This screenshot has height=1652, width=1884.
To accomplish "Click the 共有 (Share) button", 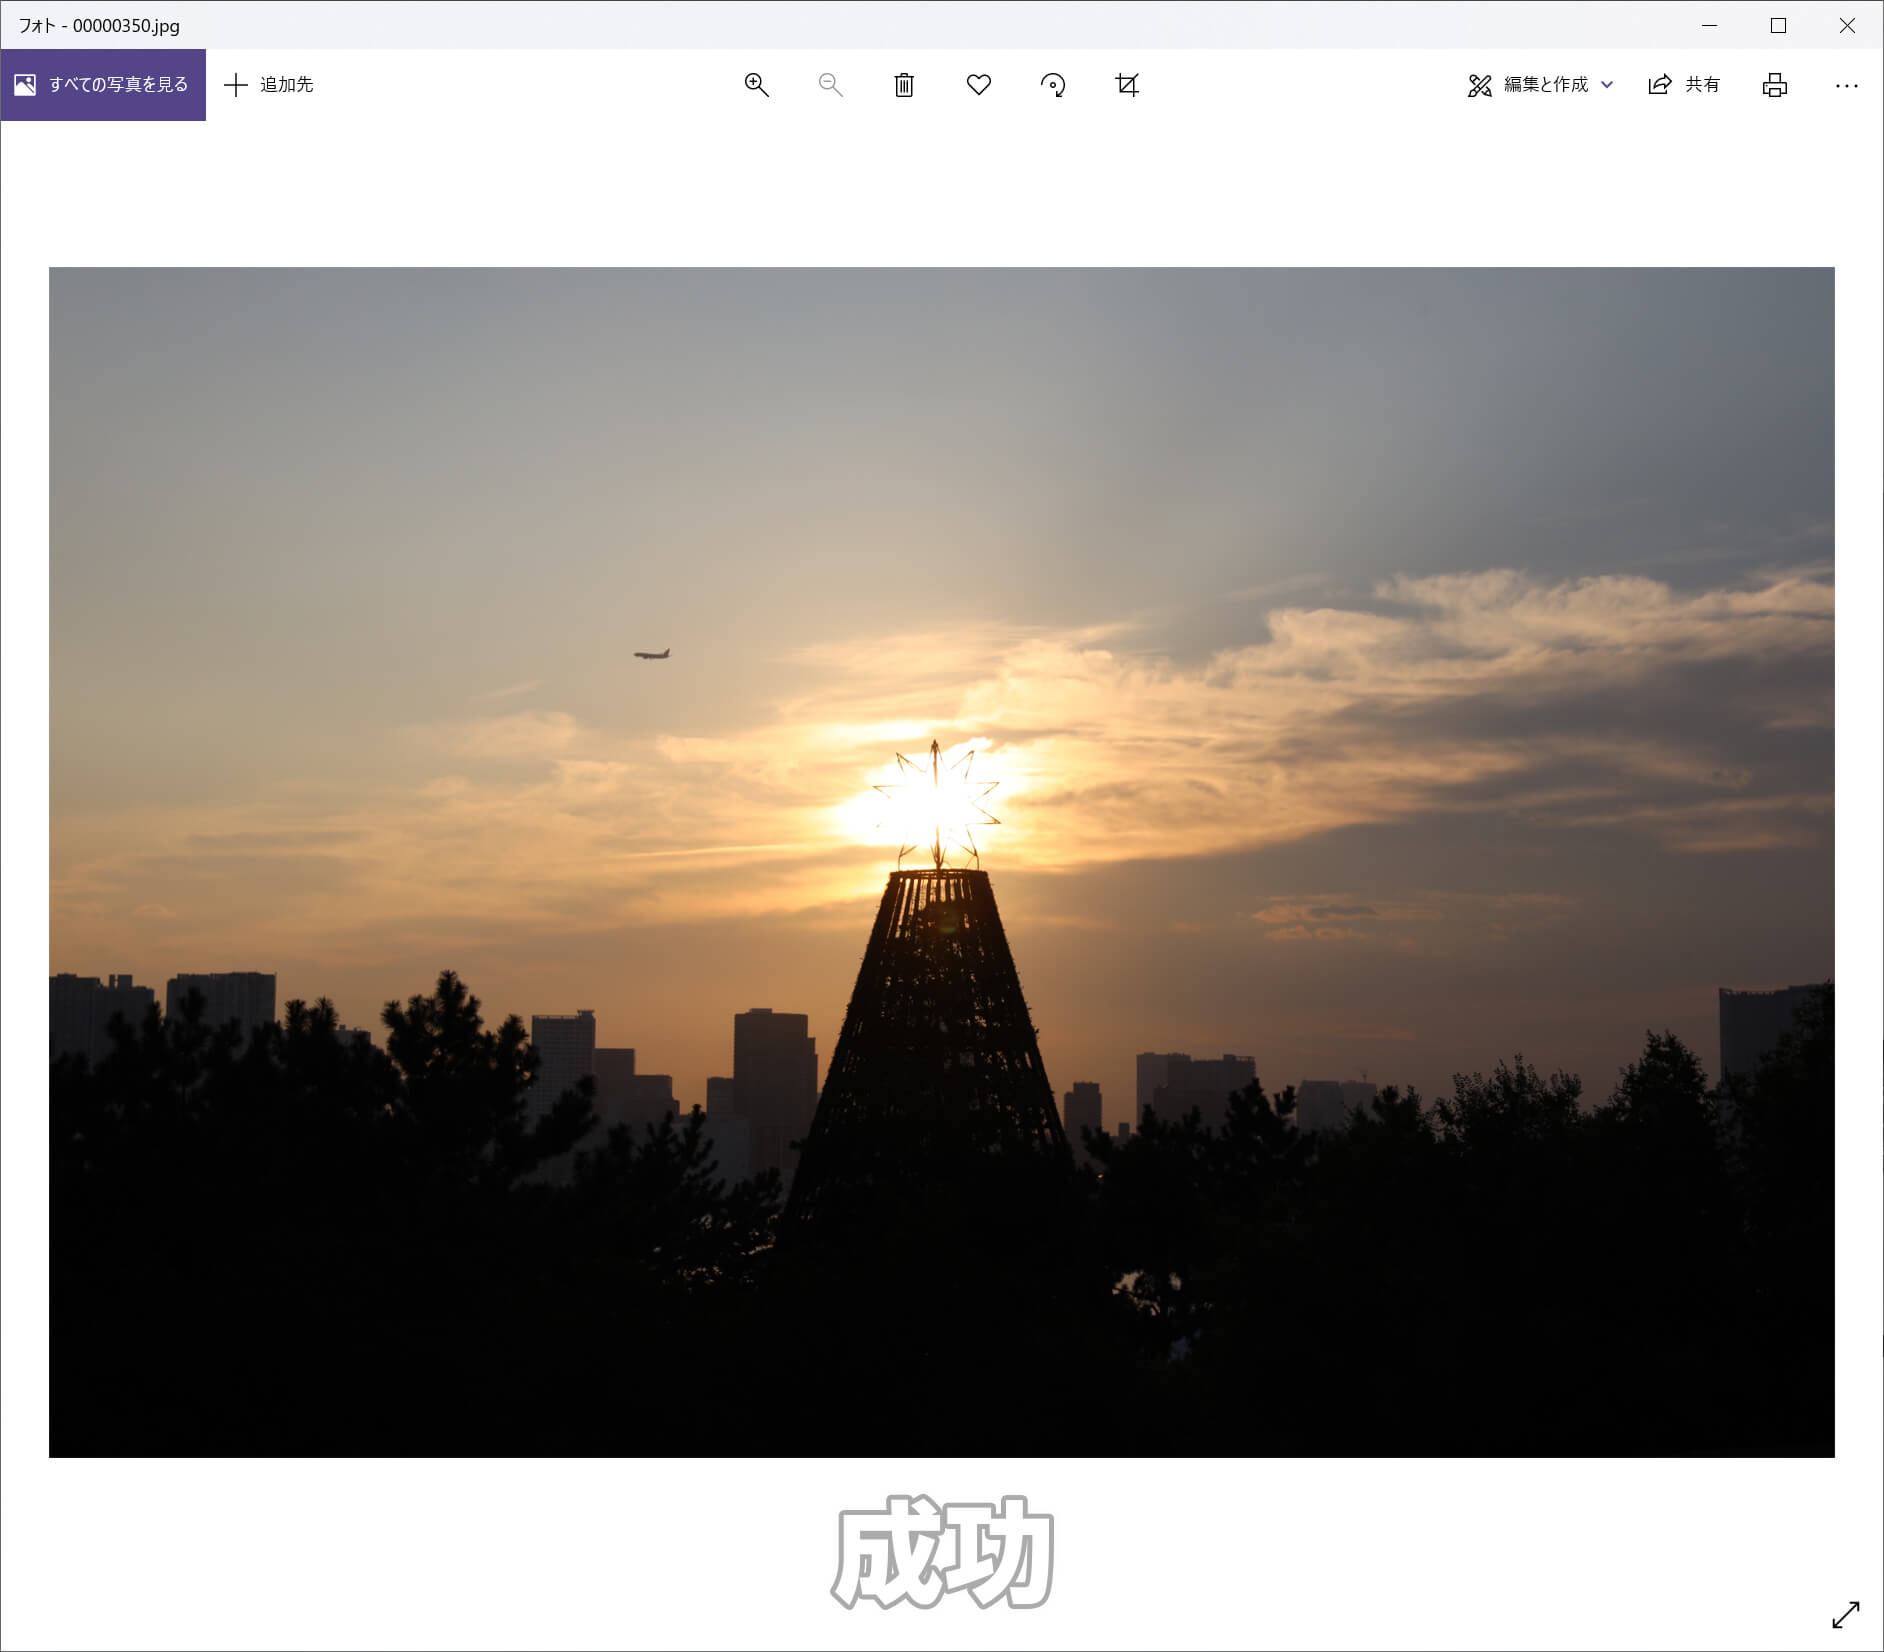I will pos(1684,85).
